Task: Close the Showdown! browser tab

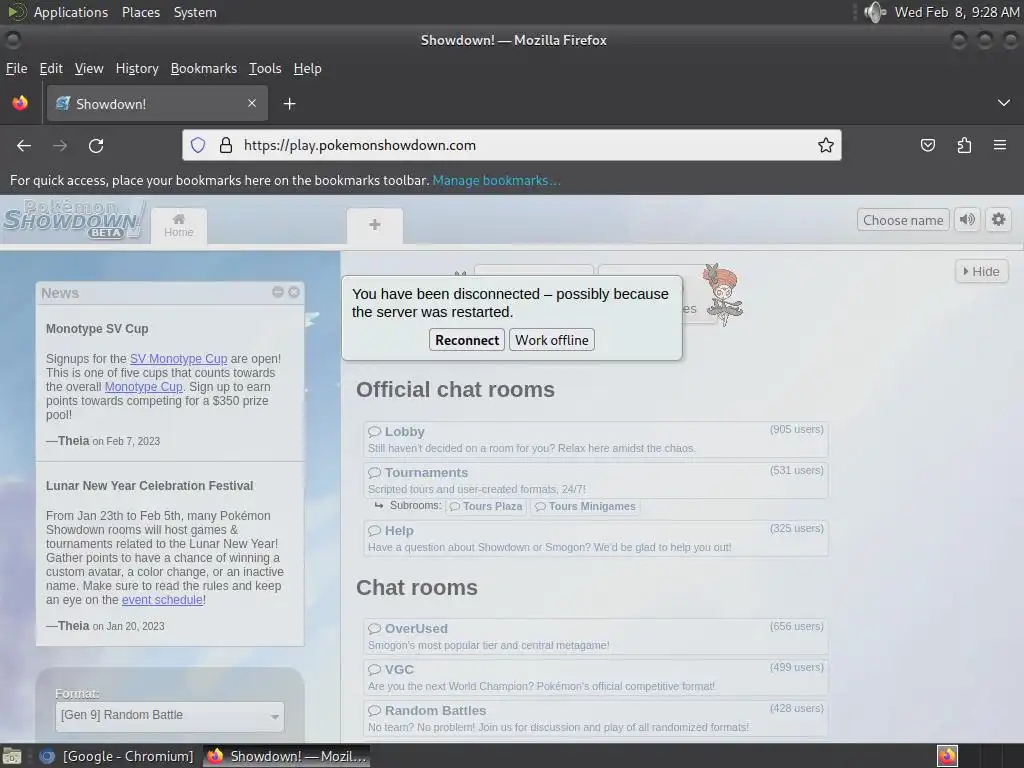Action: tap(252, 103)
